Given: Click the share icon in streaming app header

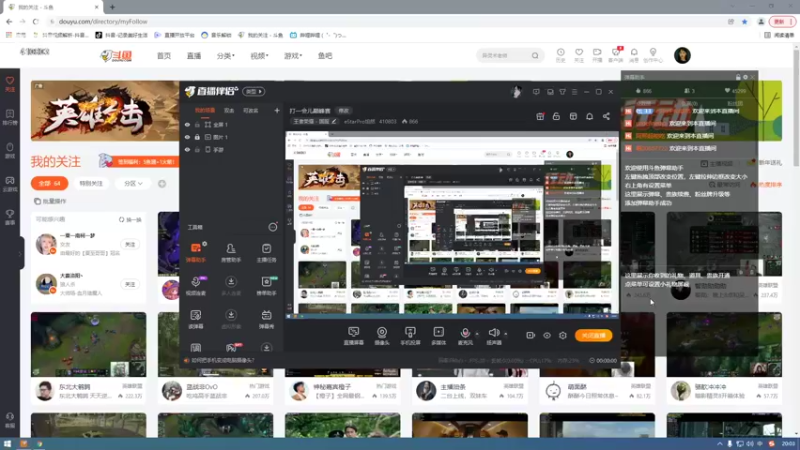Looking at the screenshot, I should point(606,116).
